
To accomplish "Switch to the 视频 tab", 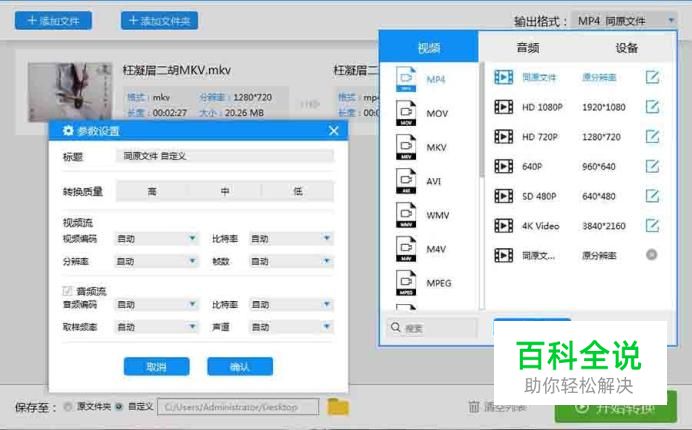I will pyautogui.click(x=429, y=47).
